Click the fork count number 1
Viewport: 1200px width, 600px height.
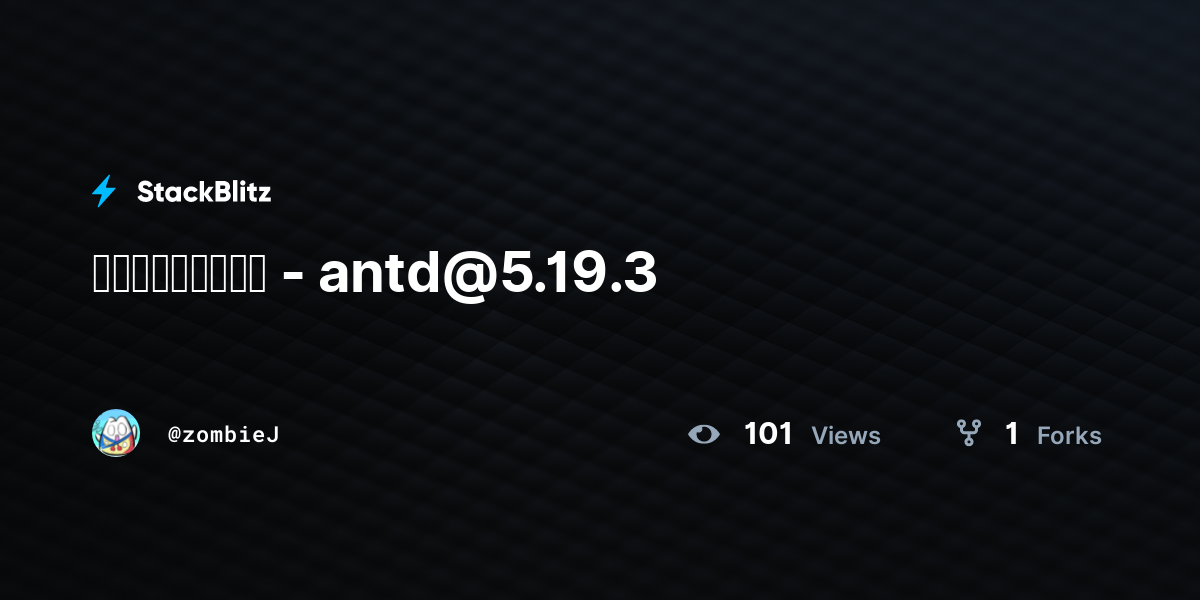click(x=1012, y=433)
